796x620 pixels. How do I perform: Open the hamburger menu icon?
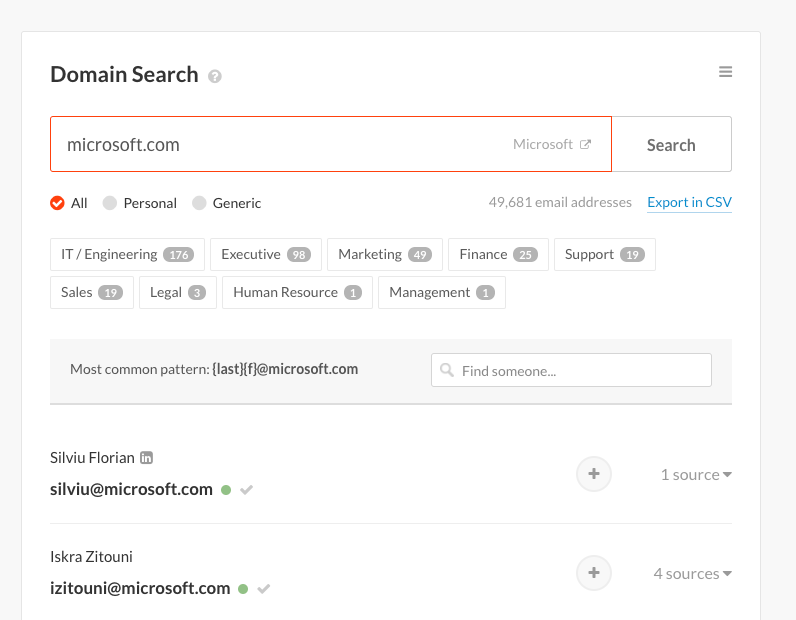click(x=725, y=72)
